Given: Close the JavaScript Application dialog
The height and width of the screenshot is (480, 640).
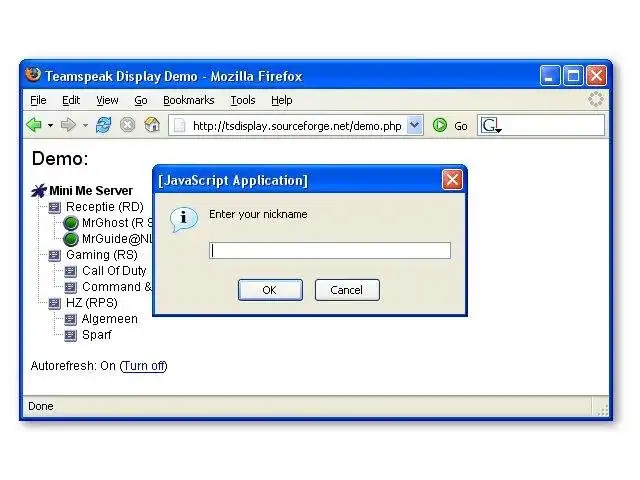Looking at the screenshot, I should pos(452,180).
